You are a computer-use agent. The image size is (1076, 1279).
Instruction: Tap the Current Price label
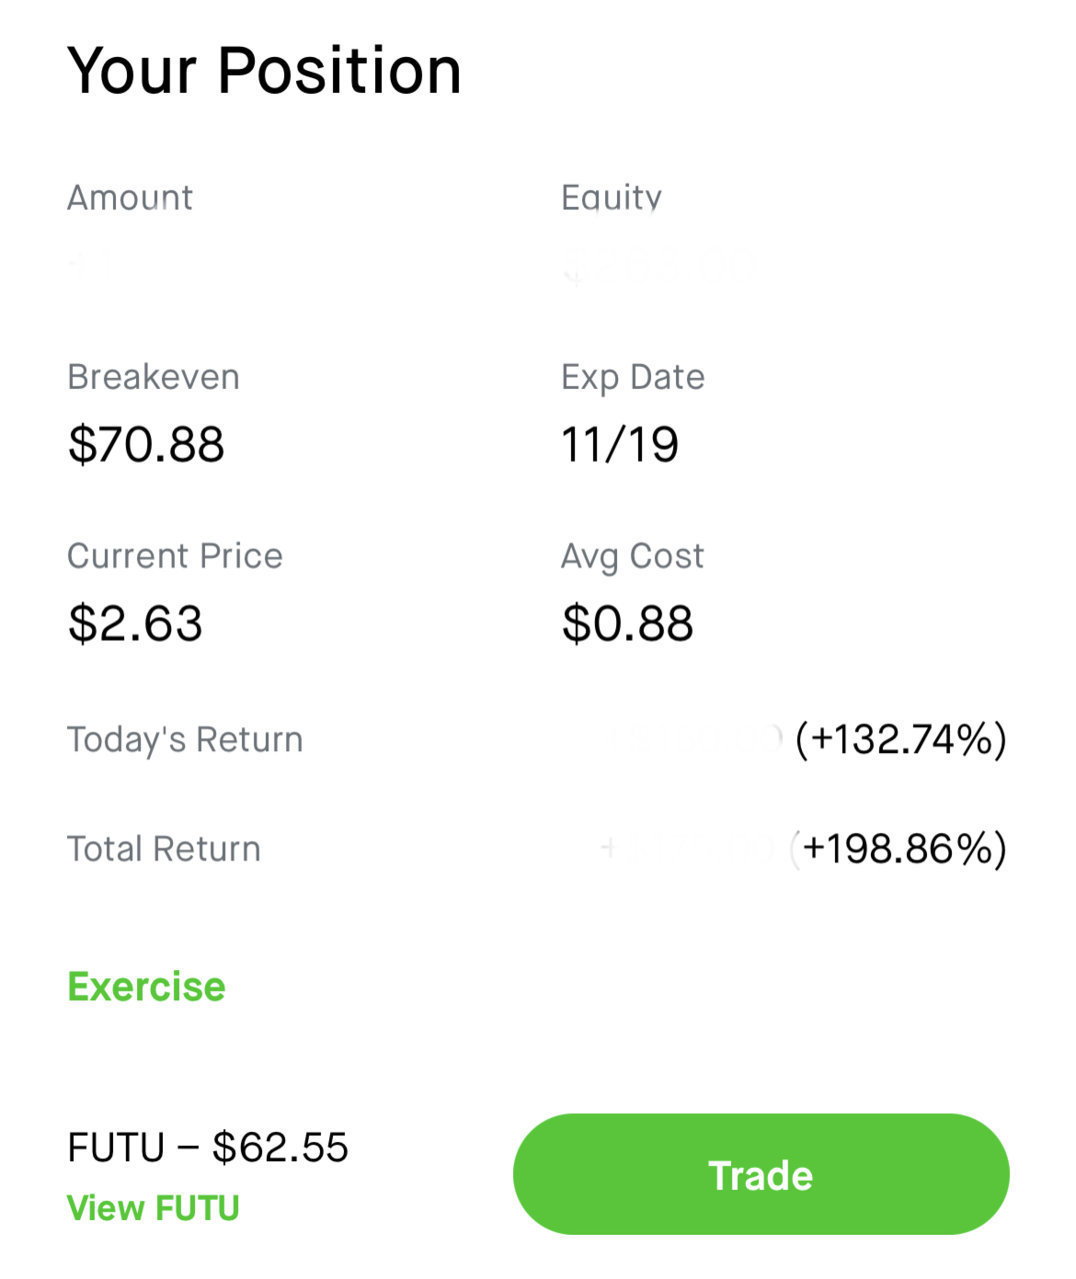[x=175, y=556]
